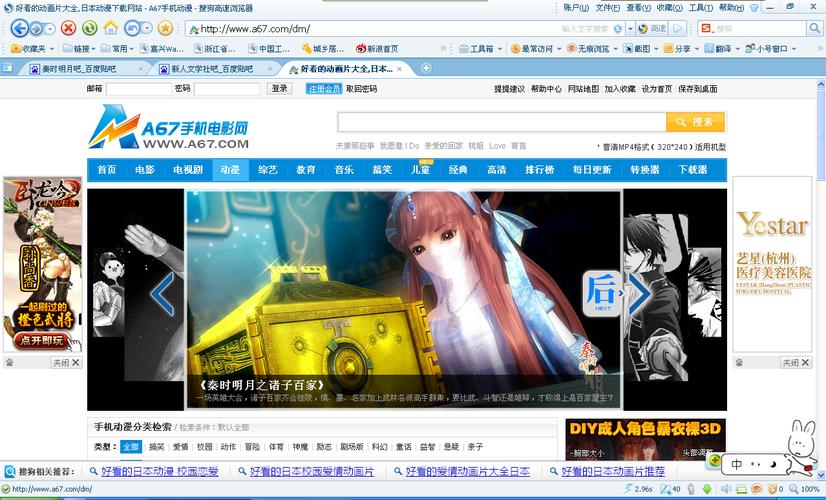Switch to 秦时明月吧 browser tab
The width and height of the screenshot is (826, 500).
(80, 68)
